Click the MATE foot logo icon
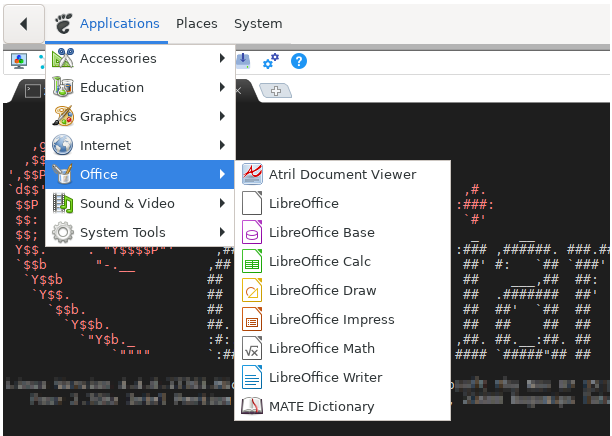The image size is (612, 436). 63,23
